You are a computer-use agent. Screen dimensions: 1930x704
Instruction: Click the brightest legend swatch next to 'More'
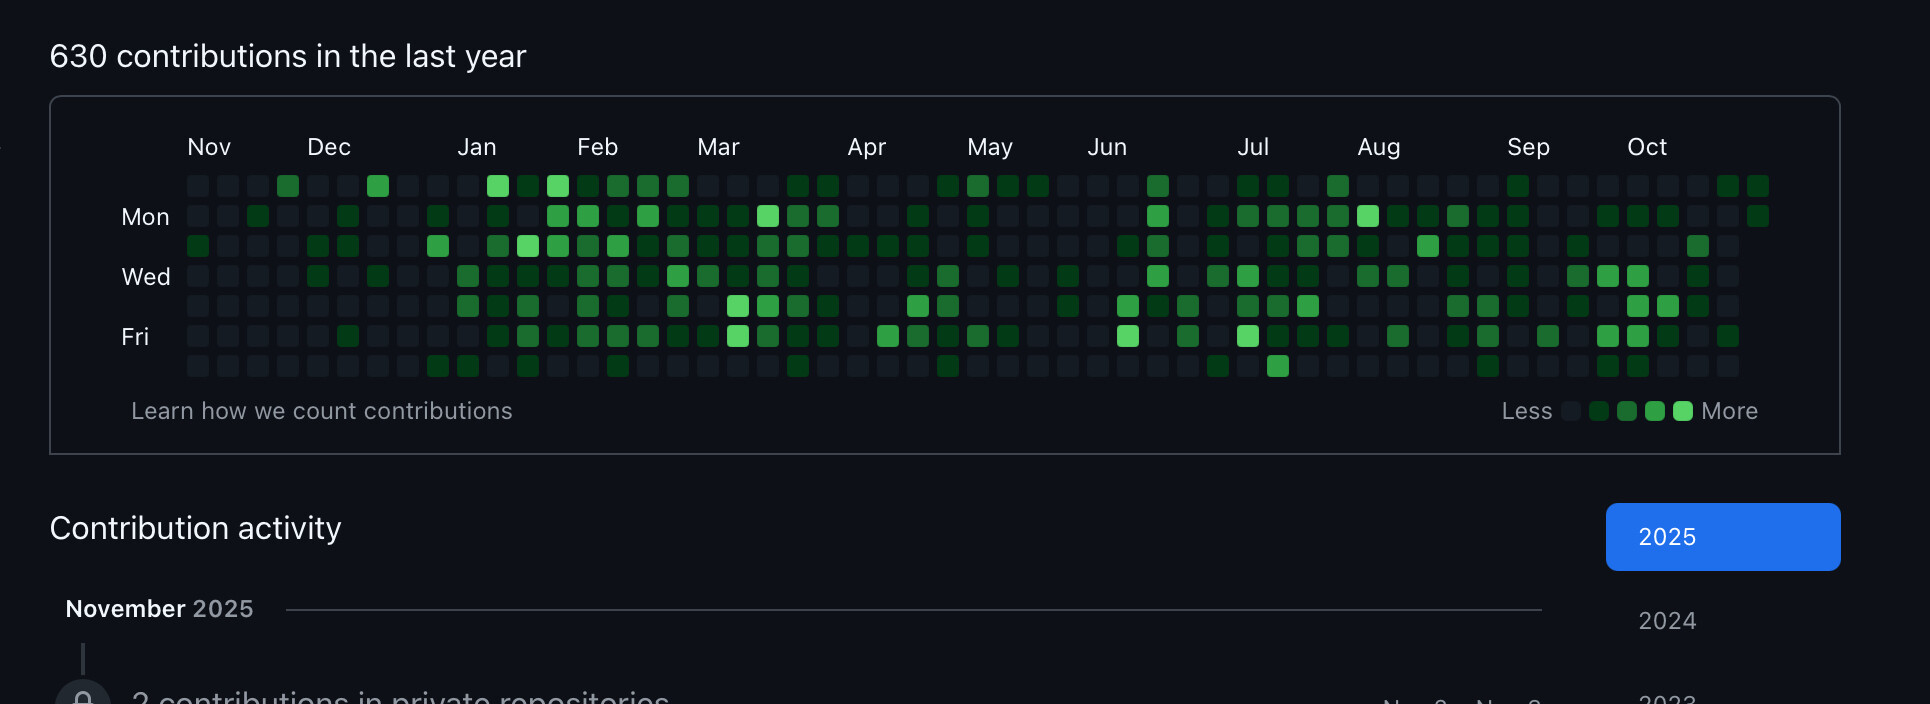point(1683,411)
